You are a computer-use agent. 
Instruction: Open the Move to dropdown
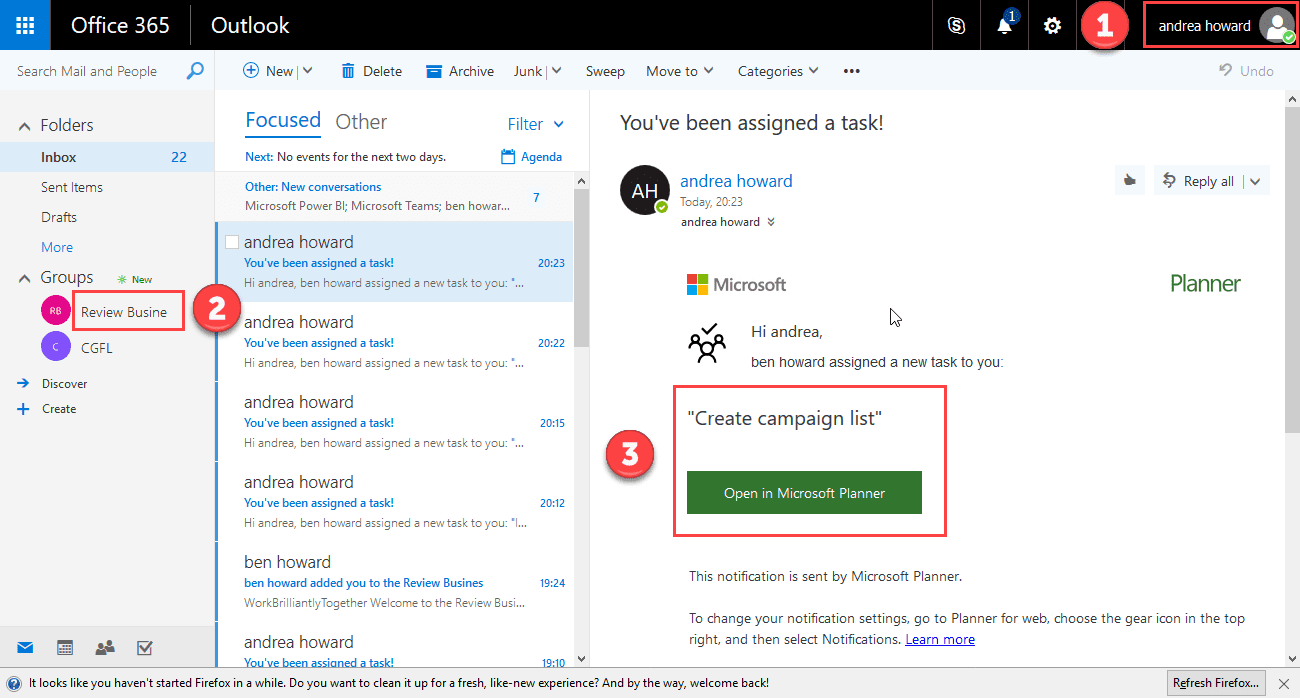(680, 71)
